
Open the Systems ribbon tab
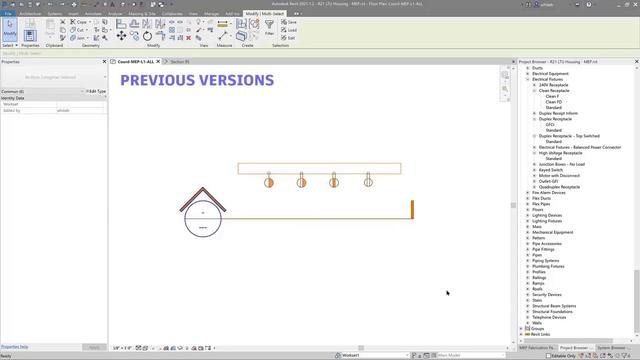coord(55,13)
